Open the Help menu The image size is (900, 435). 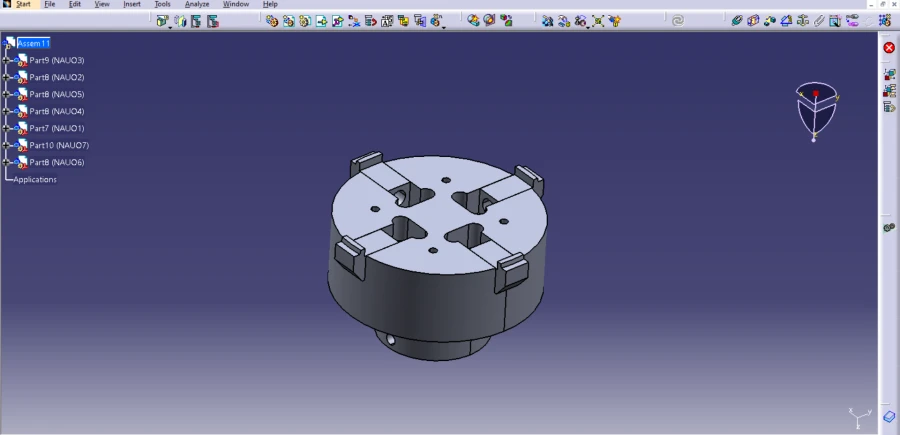coord(270,4)
